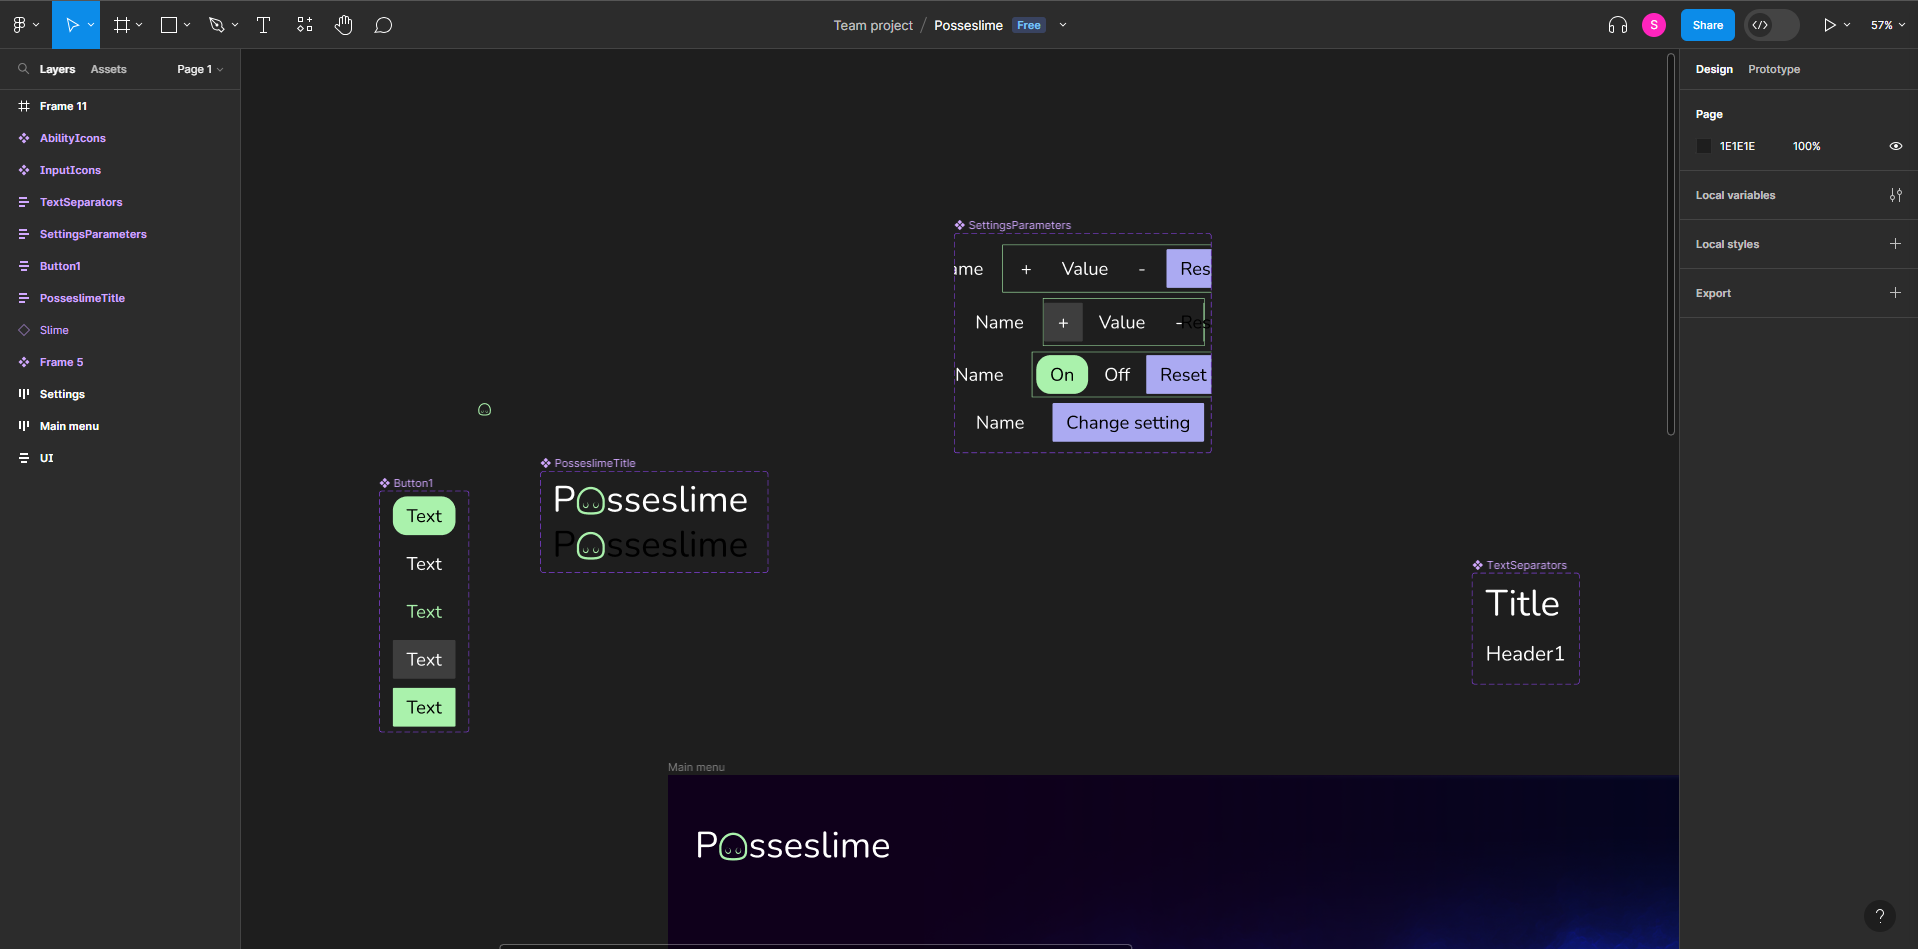Click the Button1 component icon on canvas
The height and width of the screenshot is (949, 1918).
385,483
